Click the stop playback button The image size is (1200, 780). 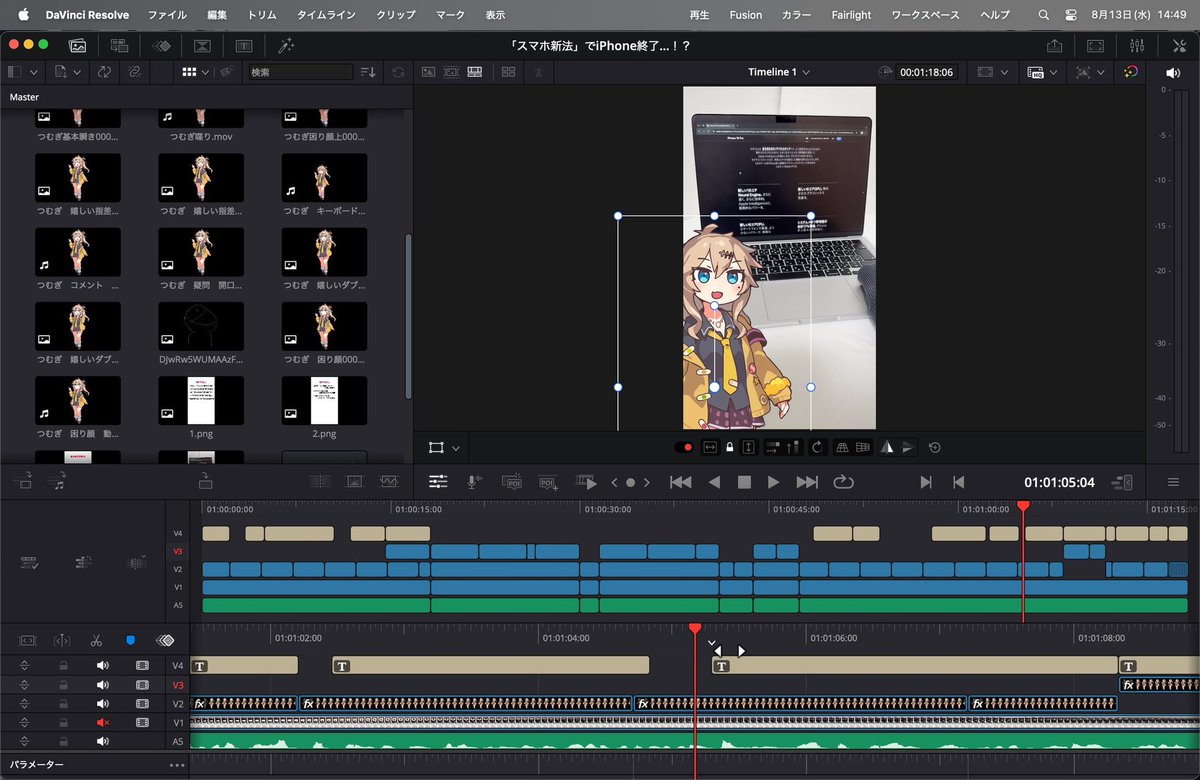point(743,482)
